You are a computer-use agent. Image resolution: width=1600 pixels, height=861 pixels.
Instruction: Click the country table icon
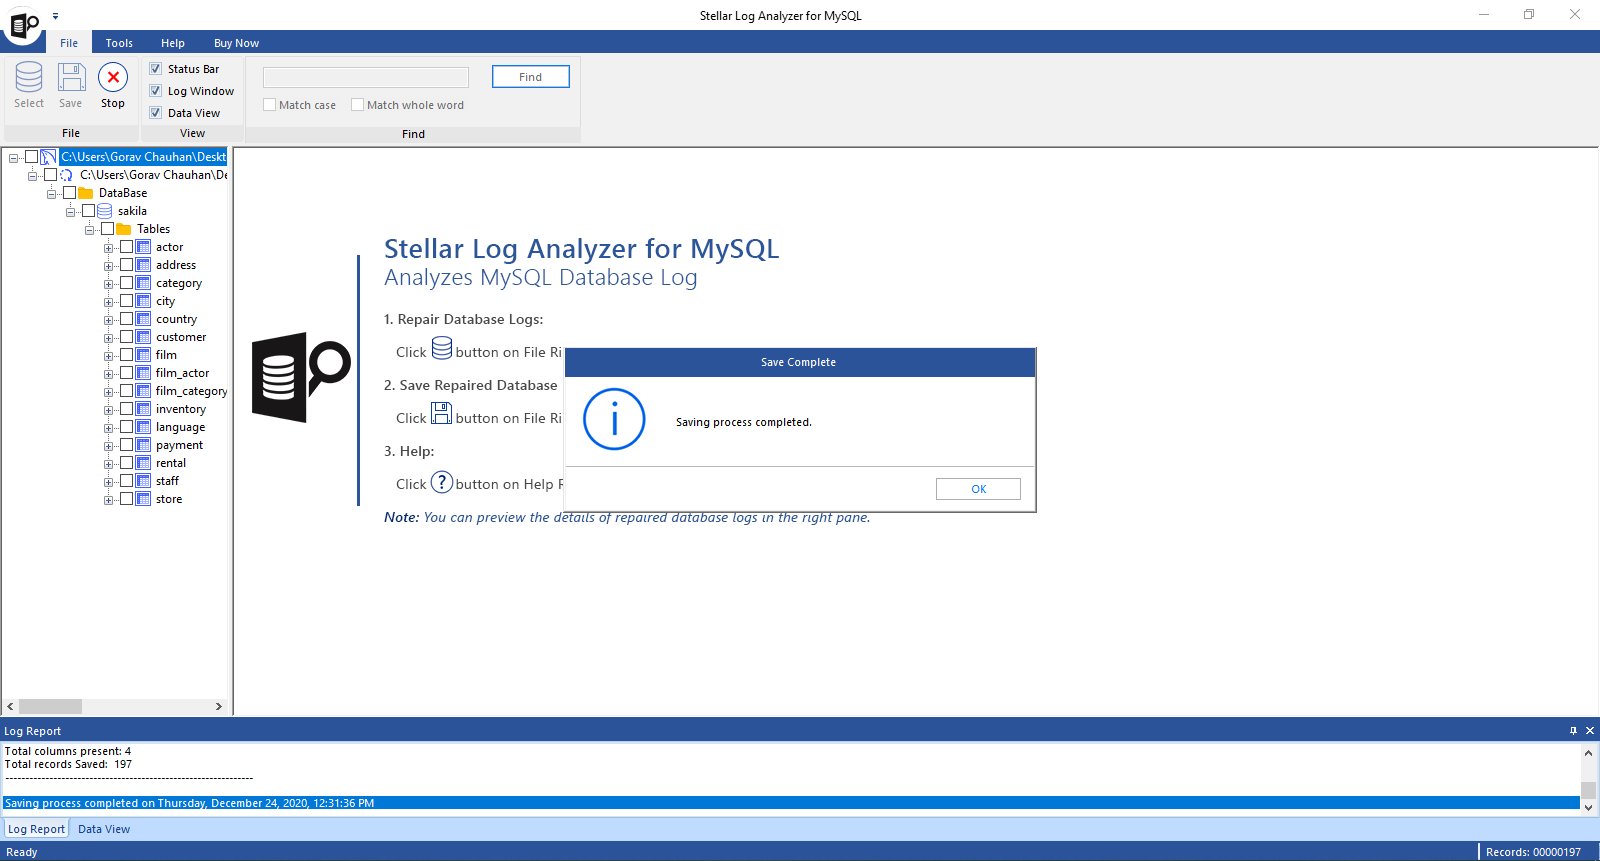point(144,319)
